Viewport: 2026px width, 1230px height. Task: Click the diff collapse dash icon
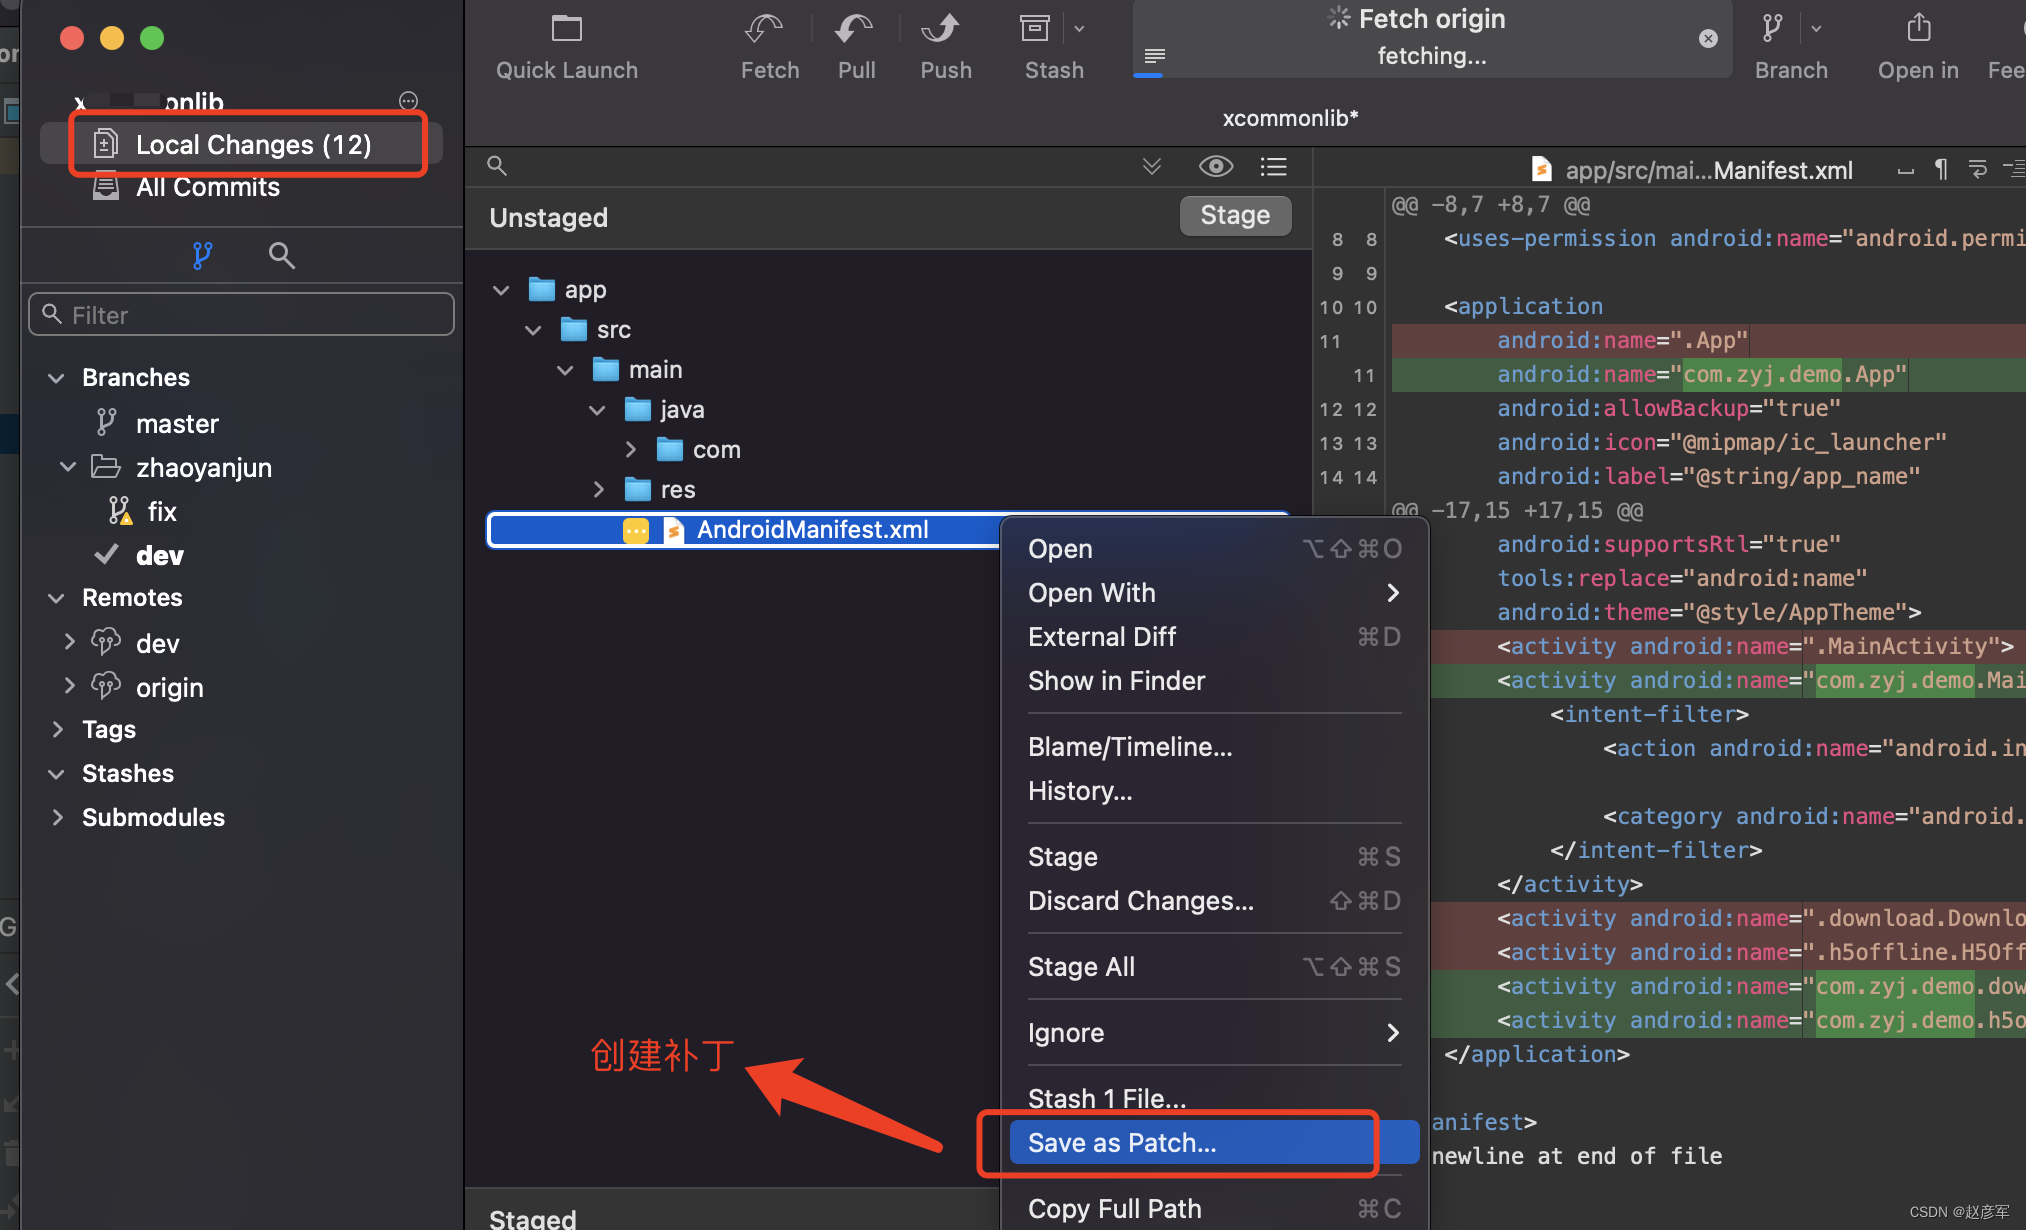click(x=1906, y=171)
